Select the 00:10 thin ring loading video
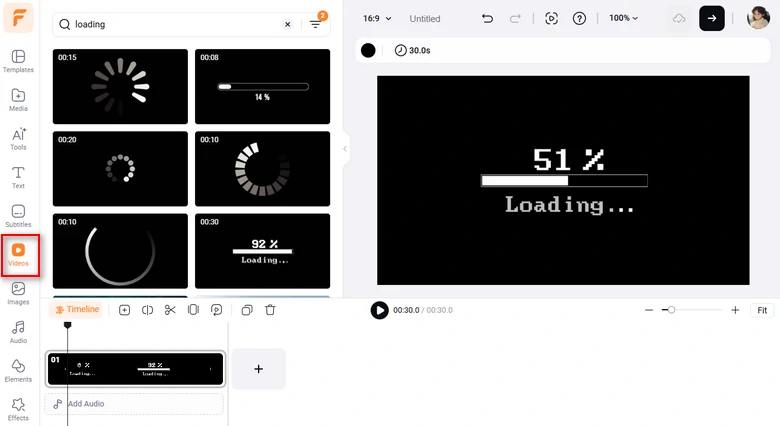This screenshot has height=426, width=780. pos(120,251)
